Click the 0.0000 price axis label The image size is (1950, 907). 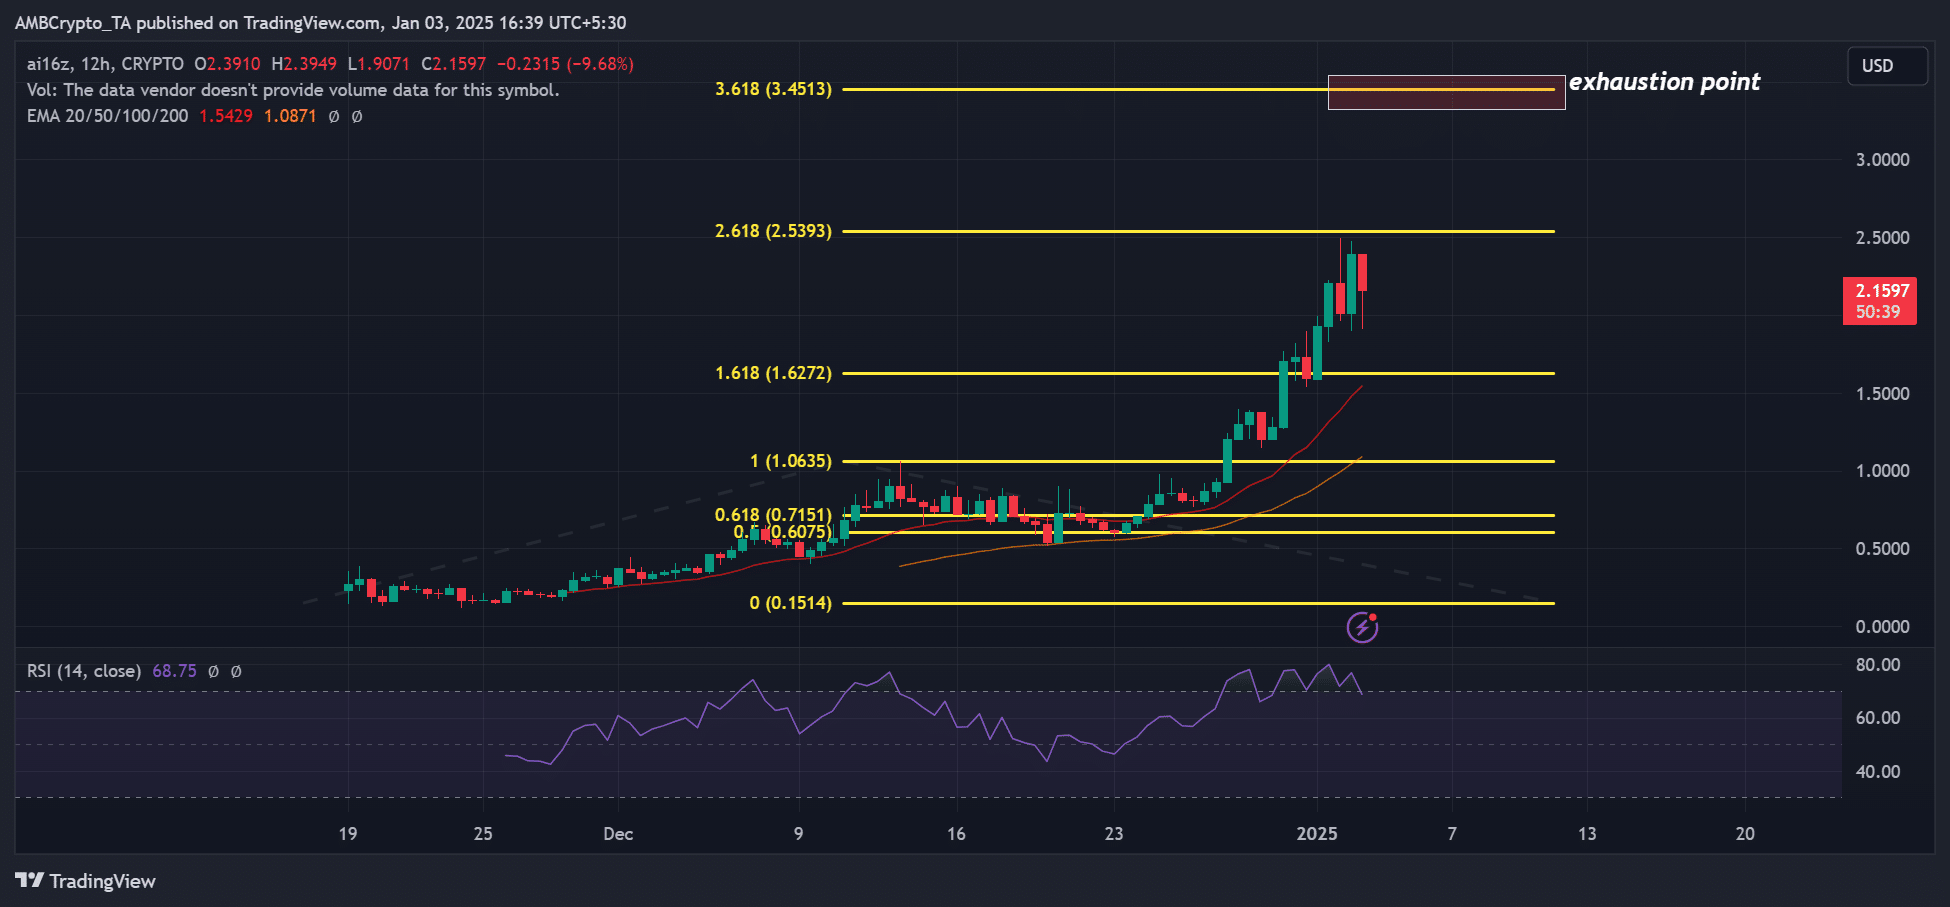point(1883,627)
